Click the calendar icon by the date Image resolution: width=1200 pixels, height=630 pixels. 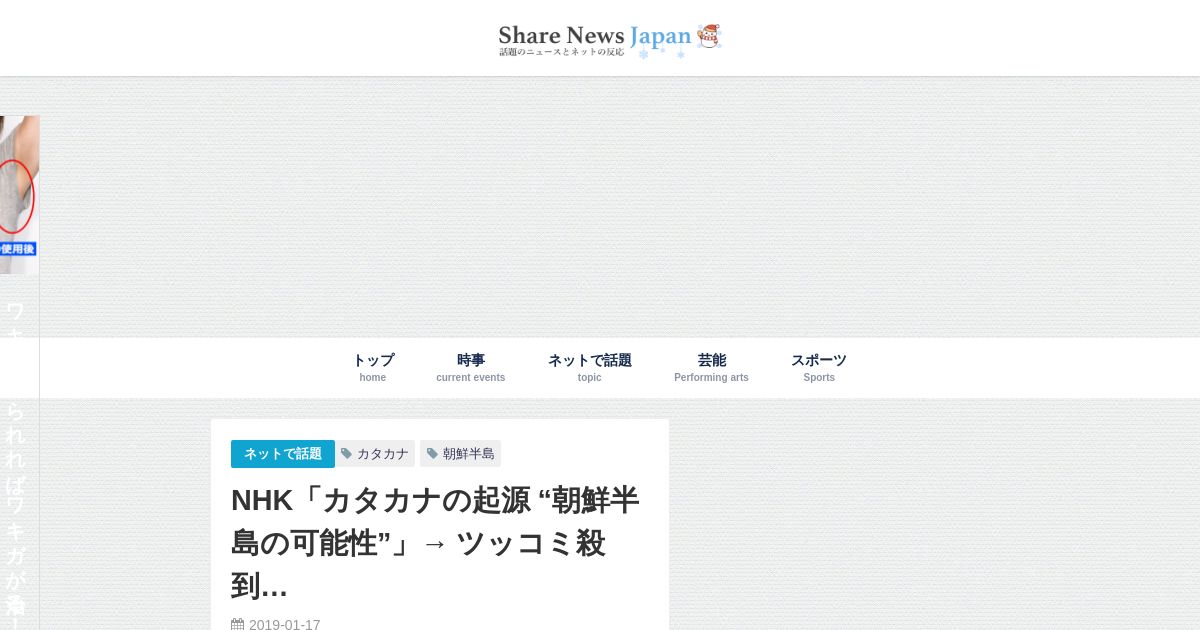238,625
